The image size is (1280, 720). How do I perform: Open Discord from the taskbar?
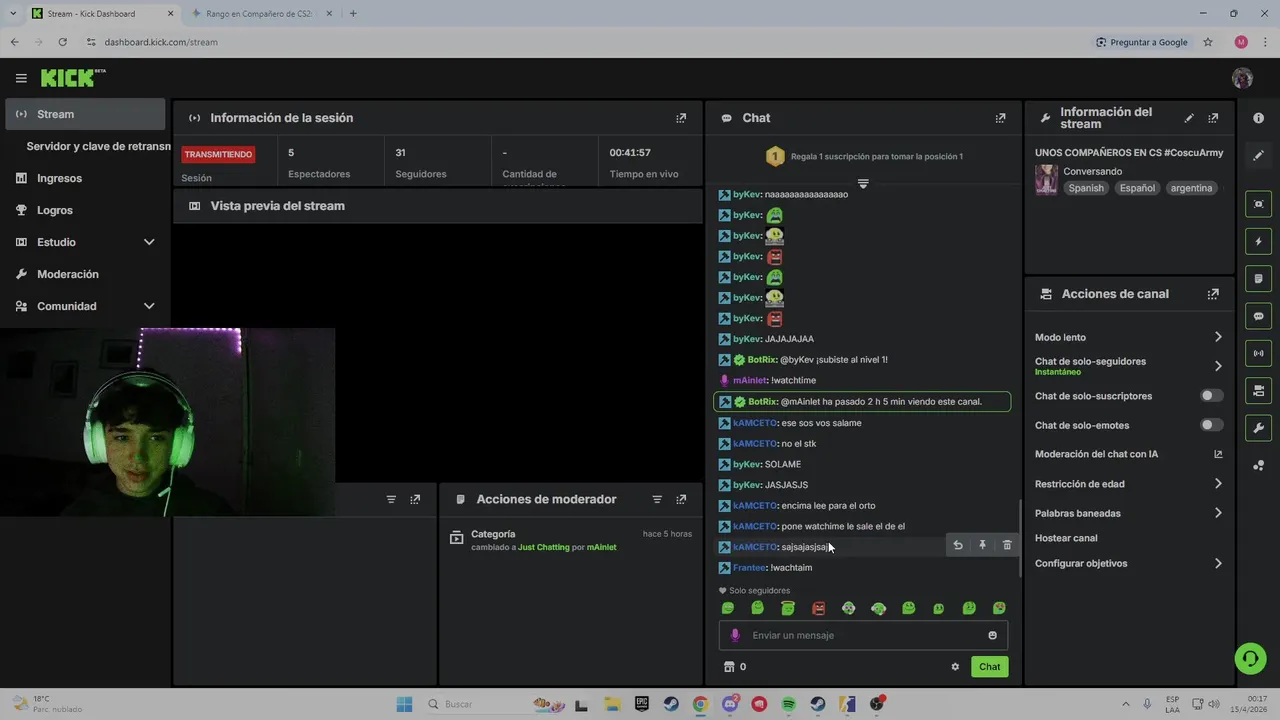(x=730, y=704)
